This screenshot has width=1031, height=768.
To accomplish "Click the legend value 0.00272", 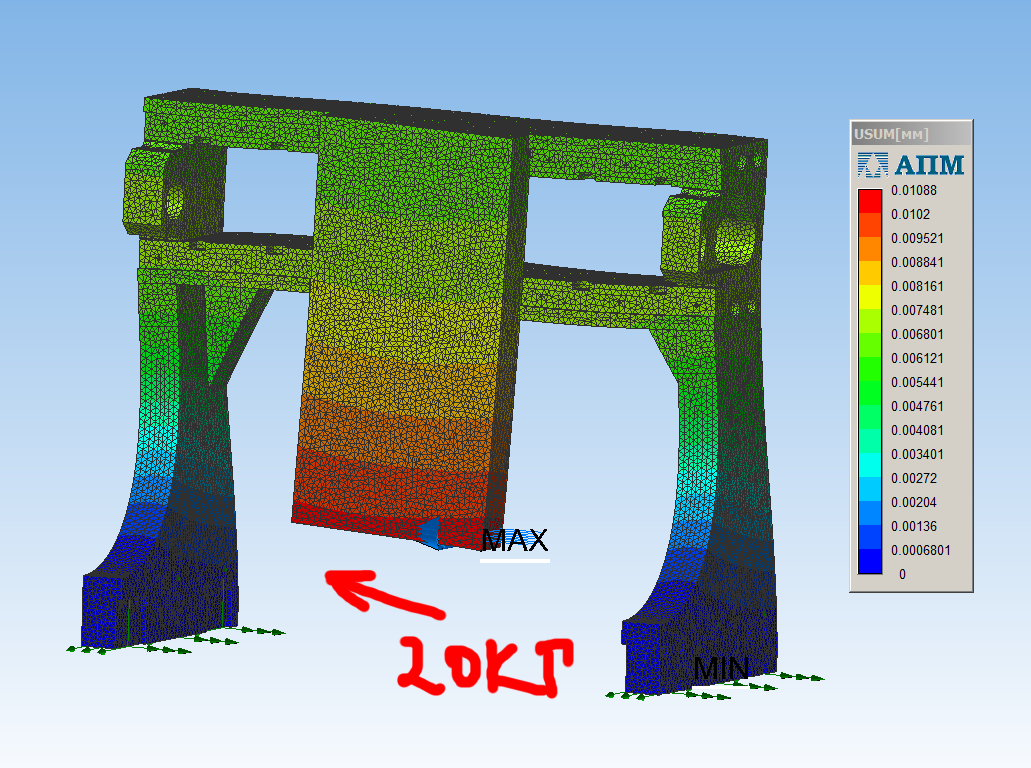I will [914, 479].
